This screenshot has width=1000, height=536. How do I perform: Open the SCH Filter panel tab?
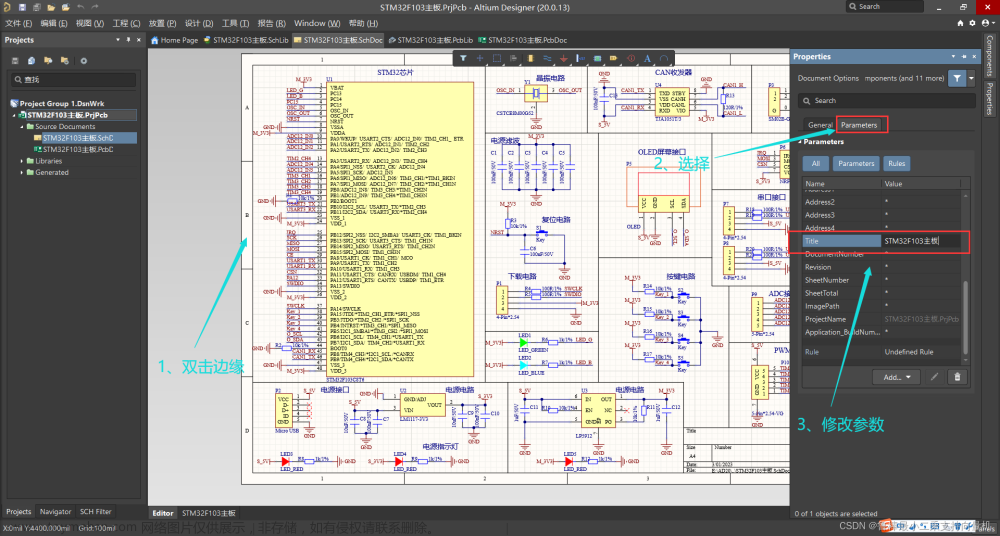[x=96, y=512]
